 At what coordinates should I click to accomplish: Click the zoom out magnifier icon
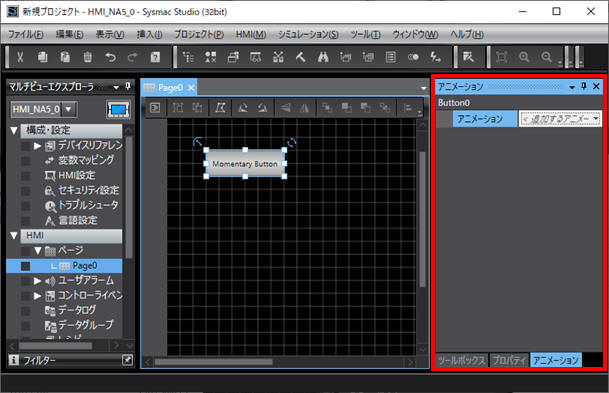547,57
